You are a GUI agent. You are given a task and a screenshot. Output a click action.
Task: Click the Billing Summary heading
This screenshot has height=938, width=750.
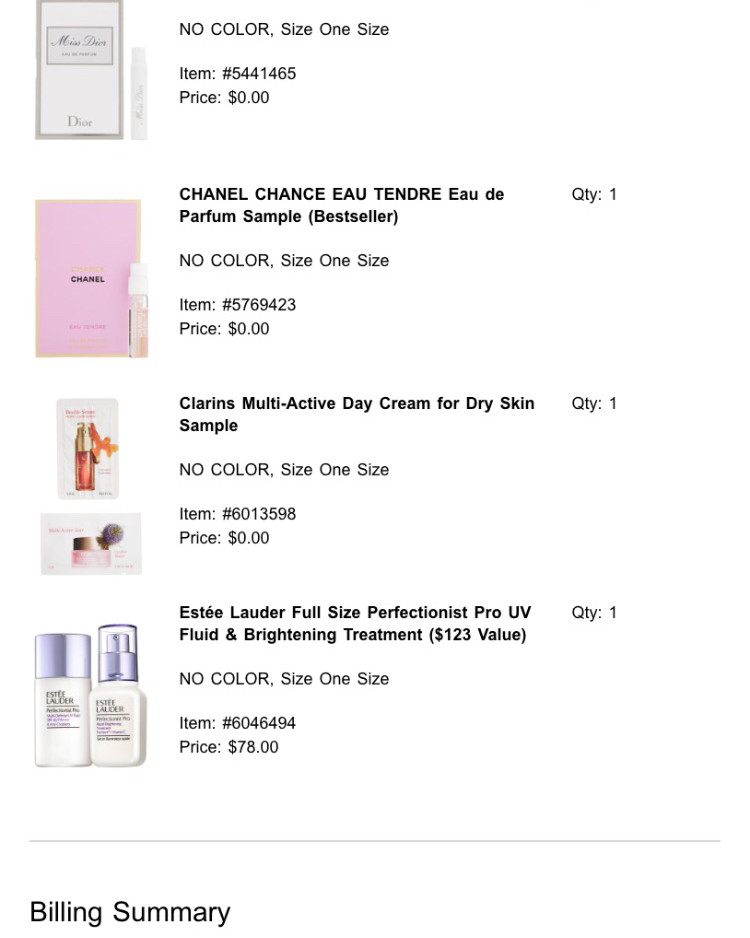[130, 913]
